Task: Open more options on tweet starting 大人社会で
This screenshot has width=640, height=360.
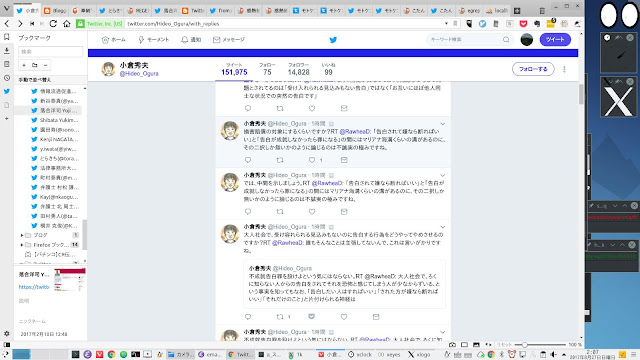Action: click(x=442, y=227)
